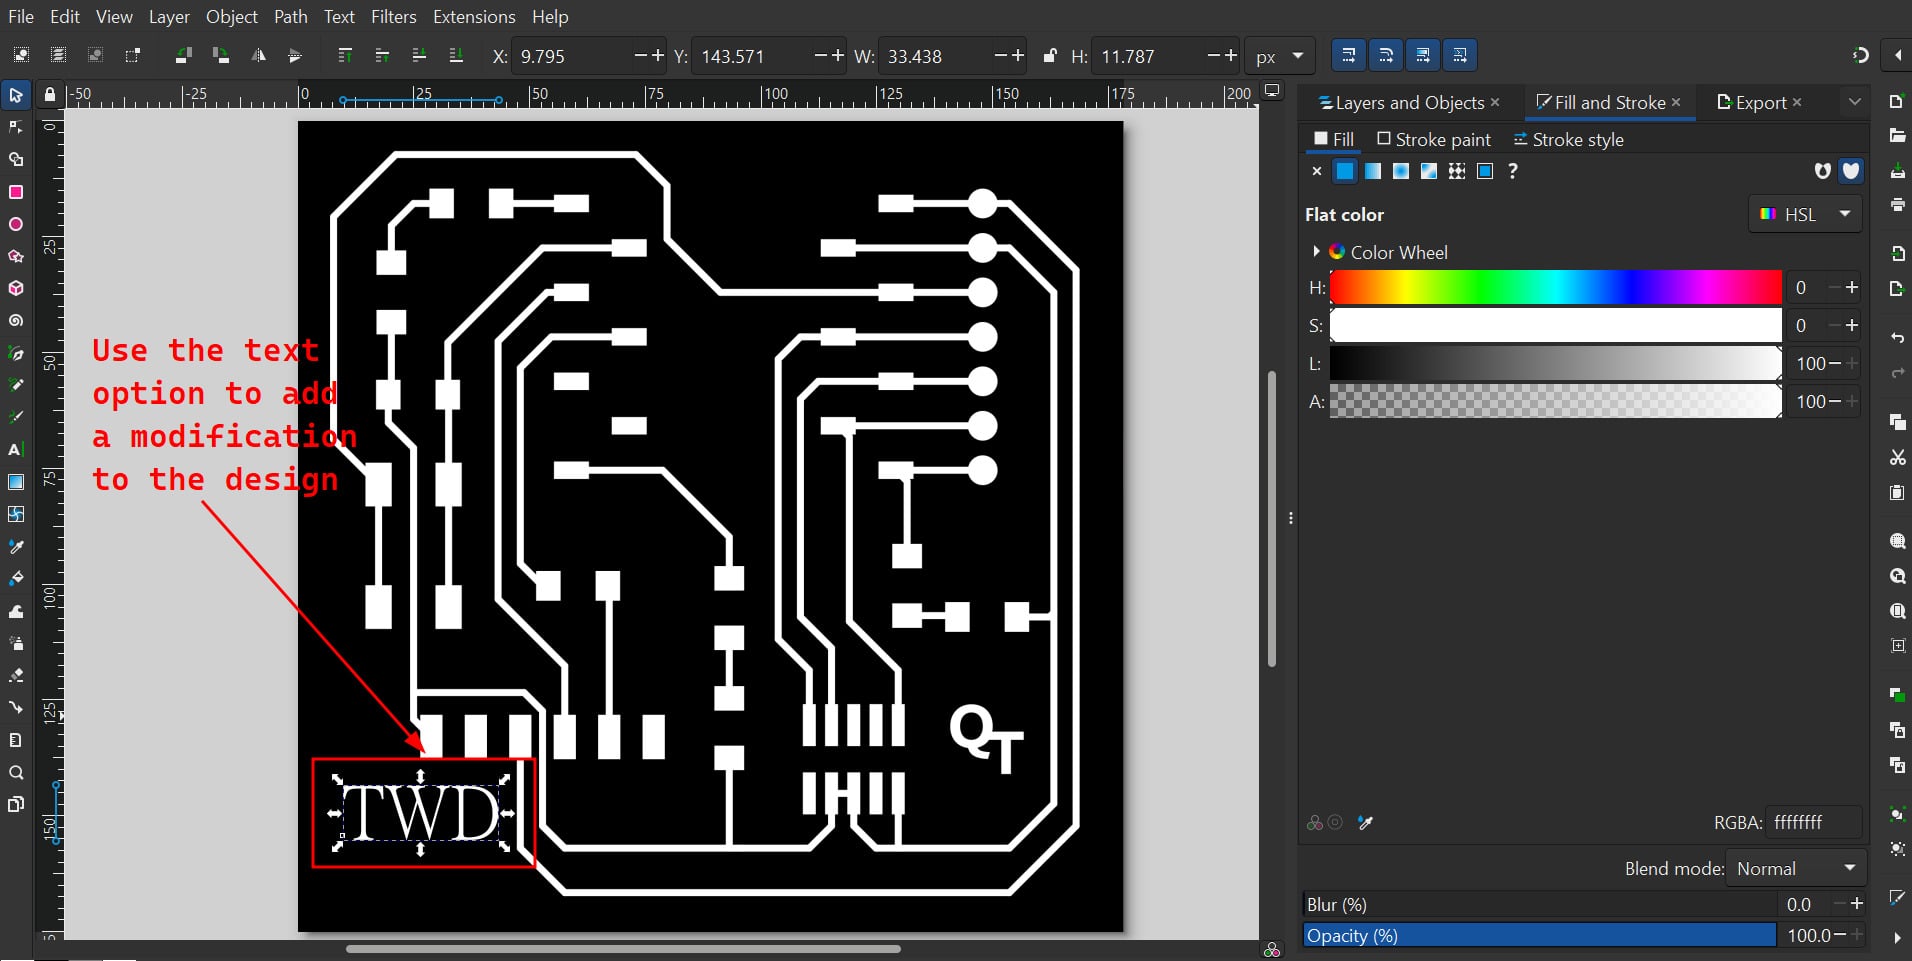Lower selection to bottom

click(x=456, y=56)
